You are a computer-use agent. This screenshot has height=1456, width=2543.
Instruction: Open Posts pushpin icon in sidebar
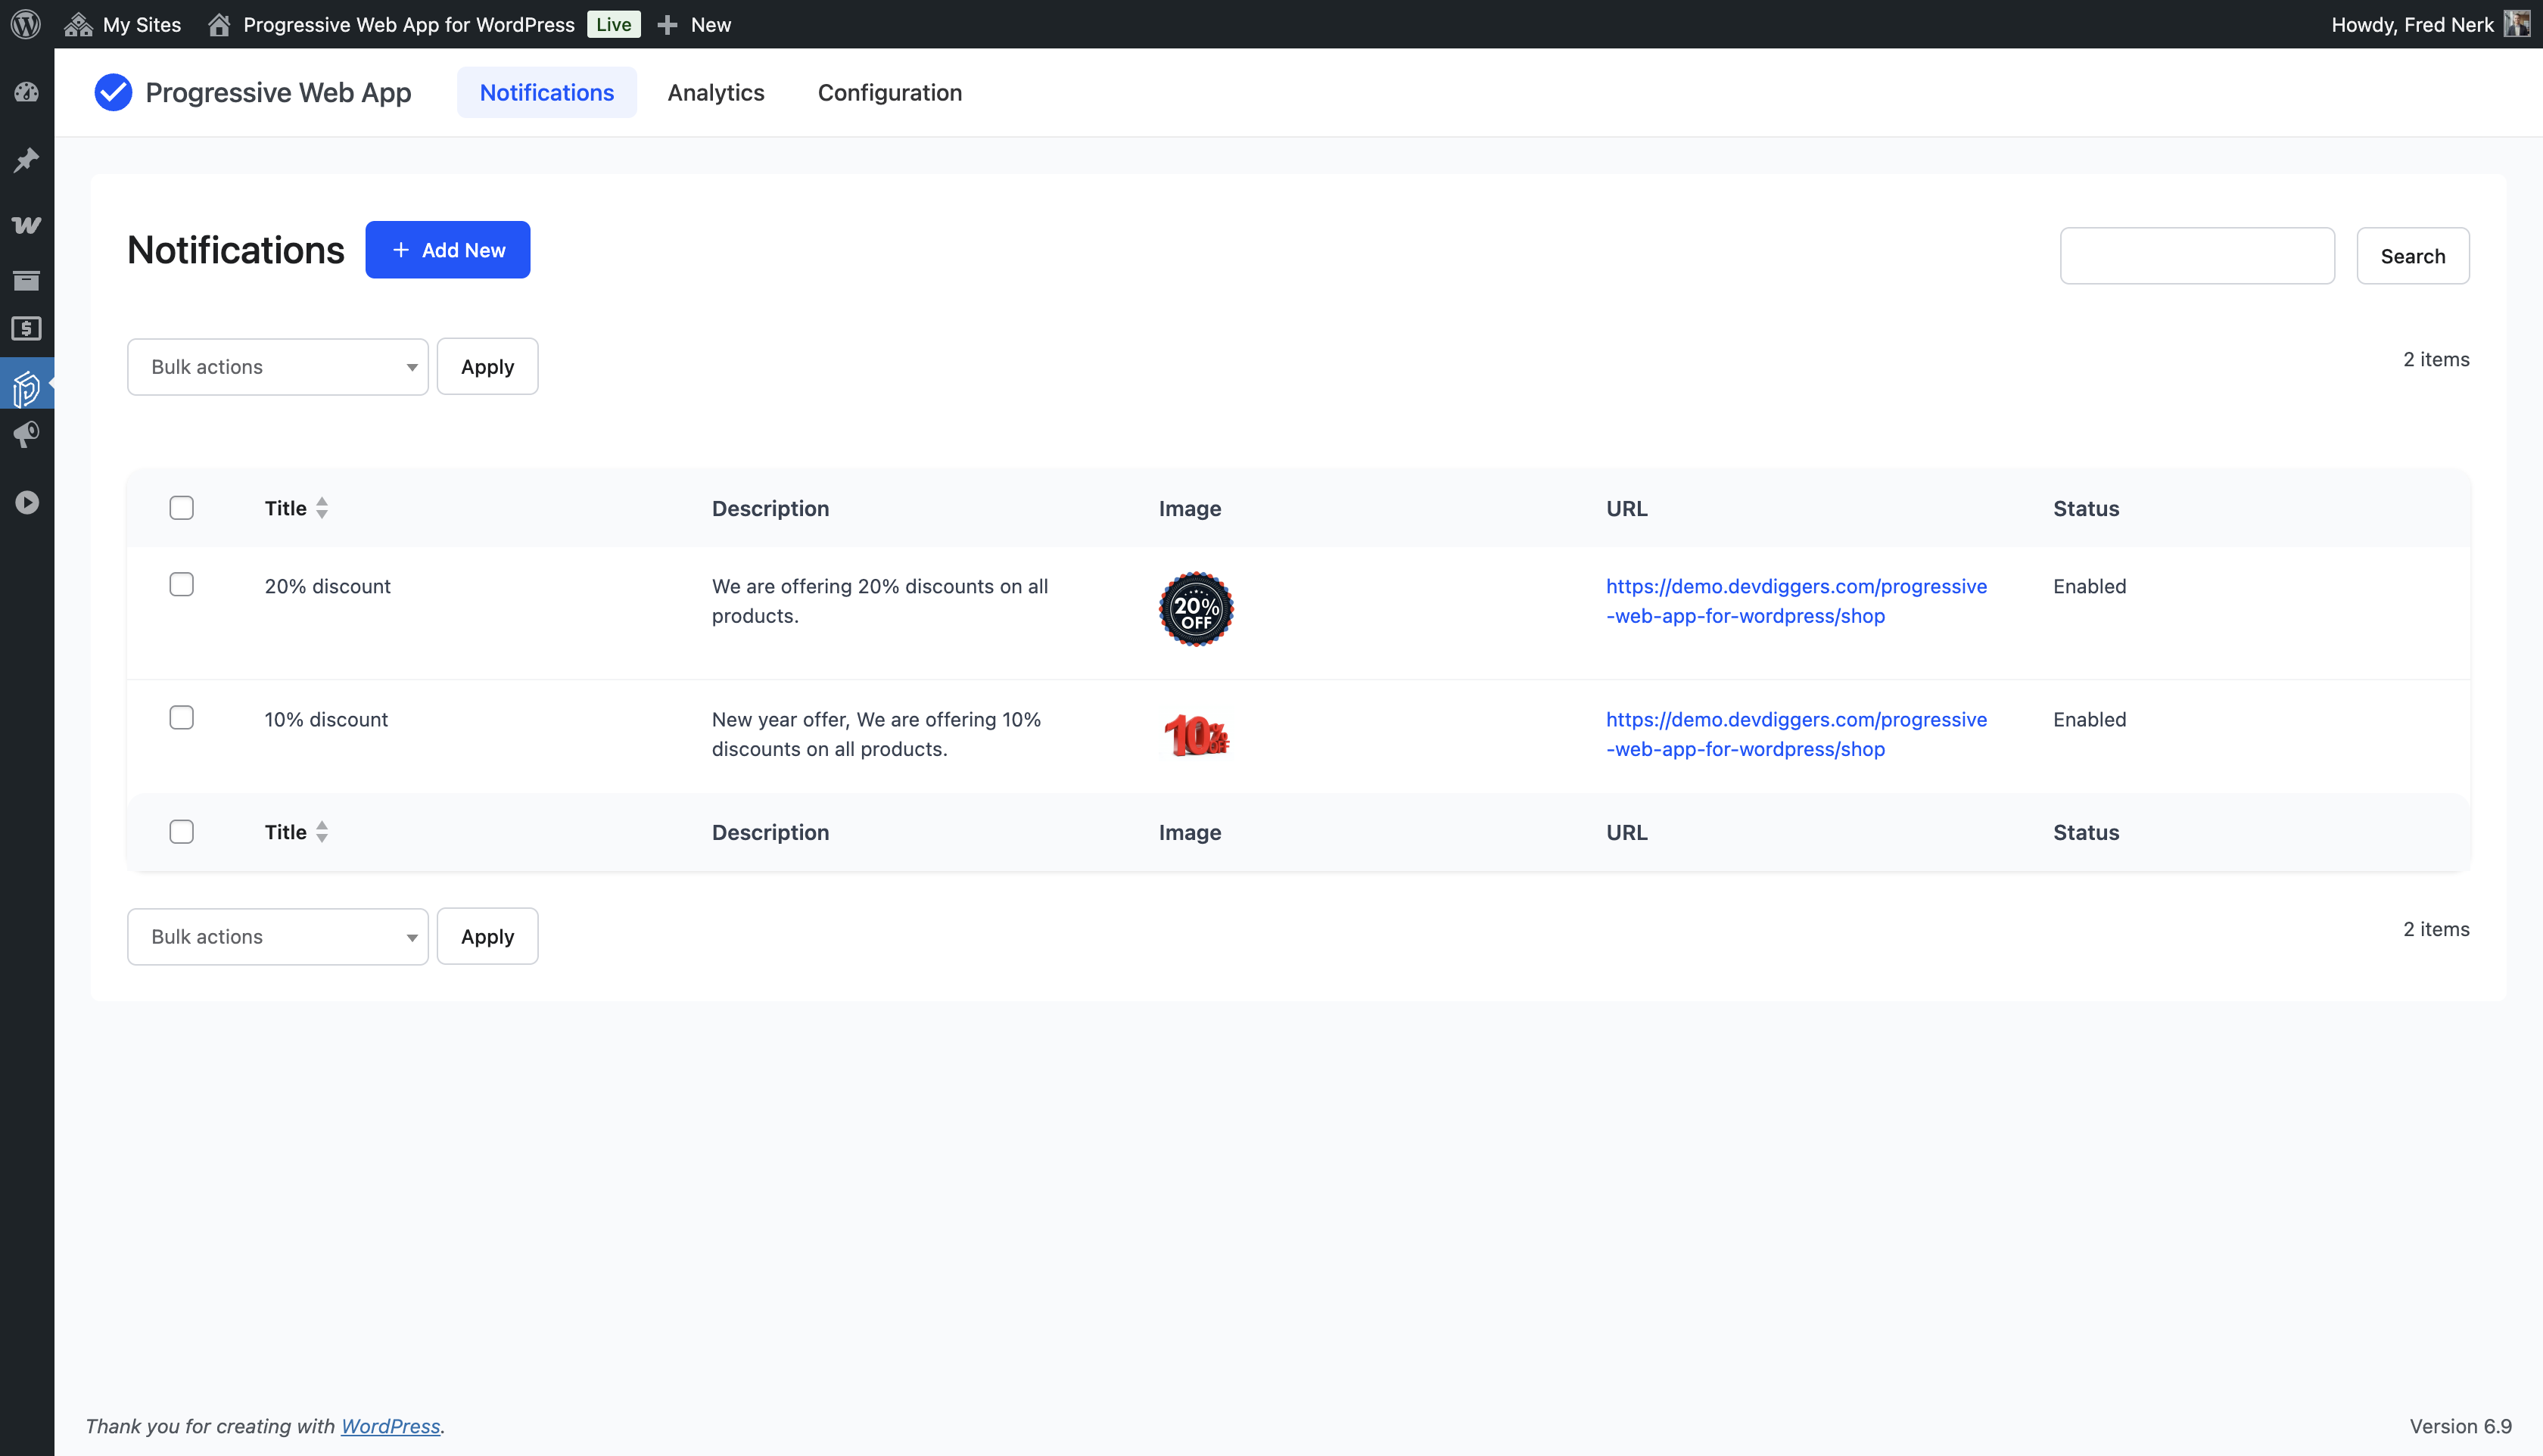pos(27,160)
